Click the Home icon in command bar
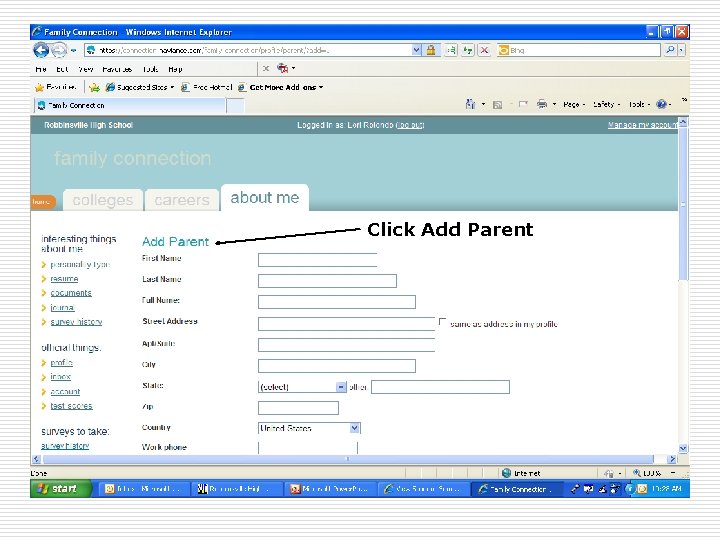This screenshot has width=720, height=540. (x=470, y=104)
